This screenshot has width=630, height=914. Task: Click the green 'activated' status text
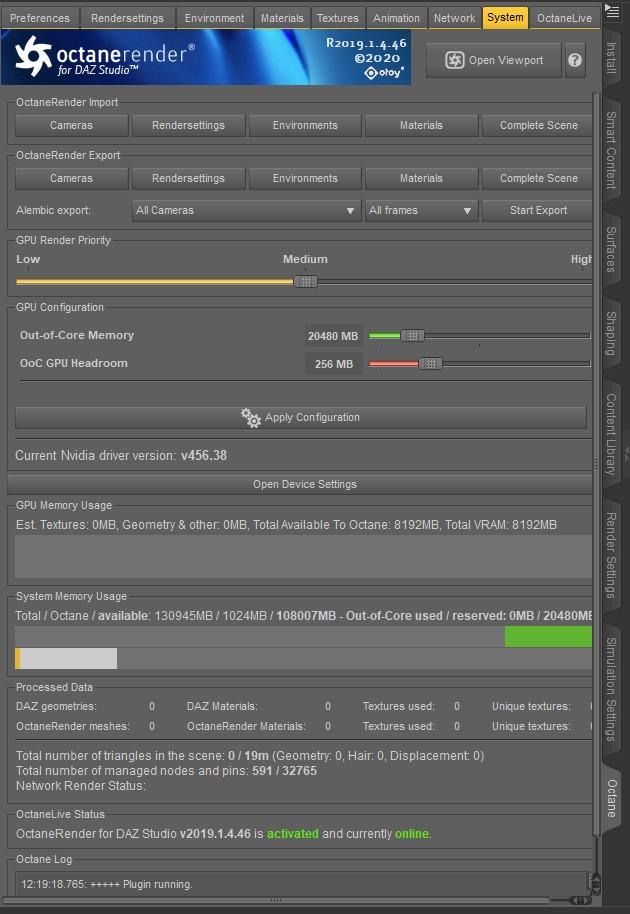click(293, 834)
